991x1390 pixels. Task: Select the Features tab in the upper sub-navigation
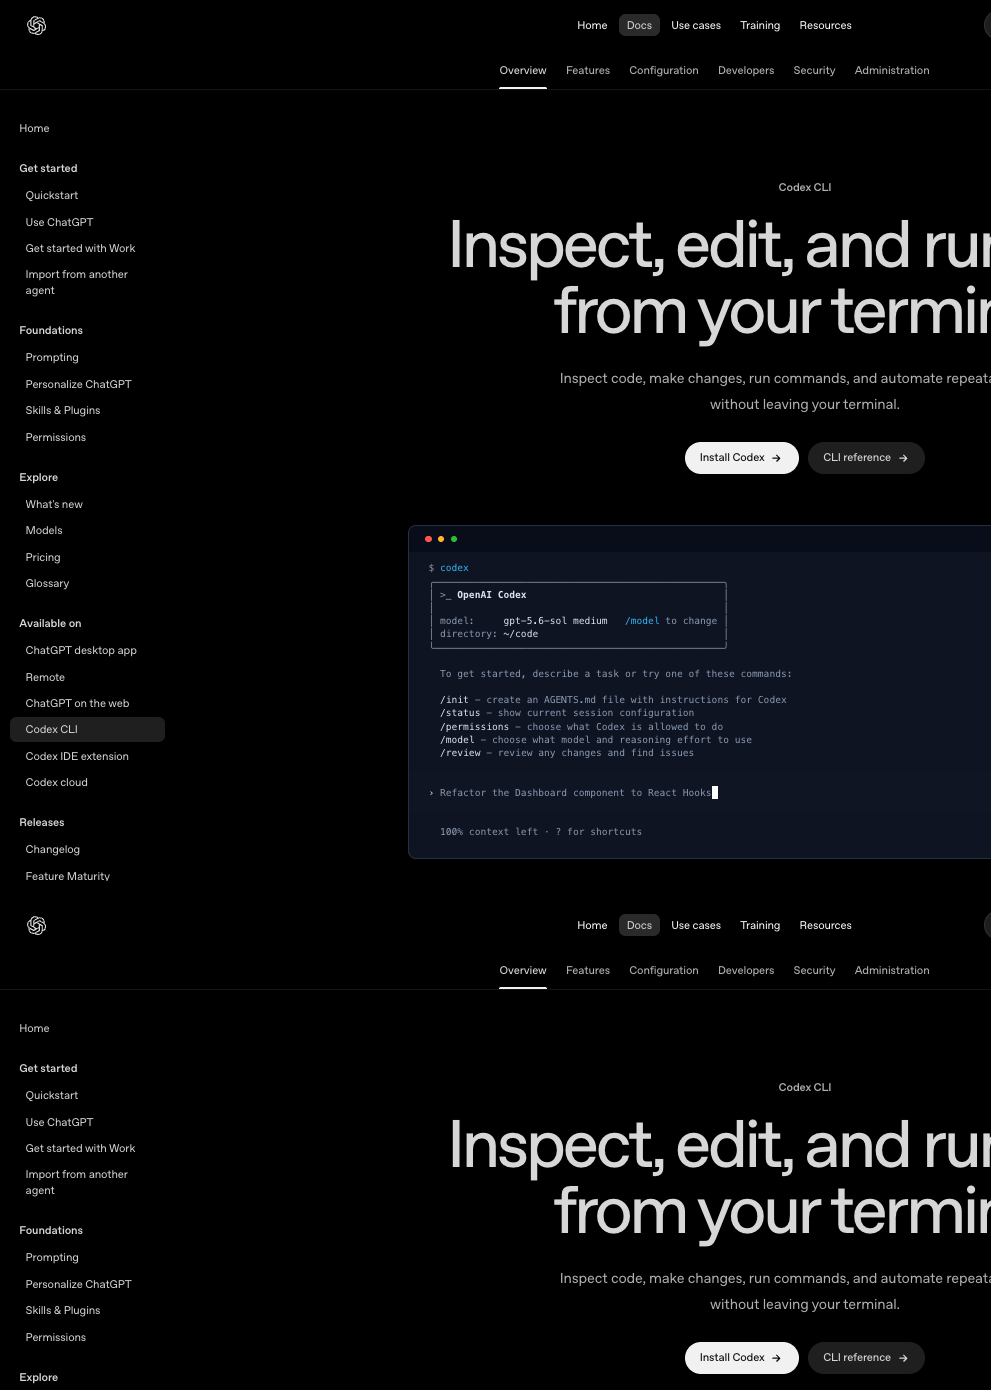pos(588,70)
